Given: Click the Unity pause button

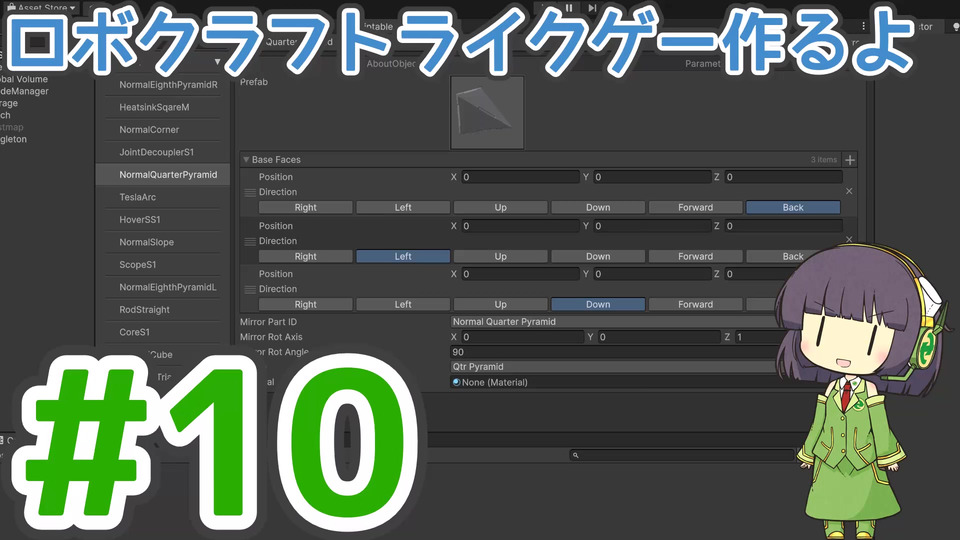Looking at the screenshot, I should point(569,8).
